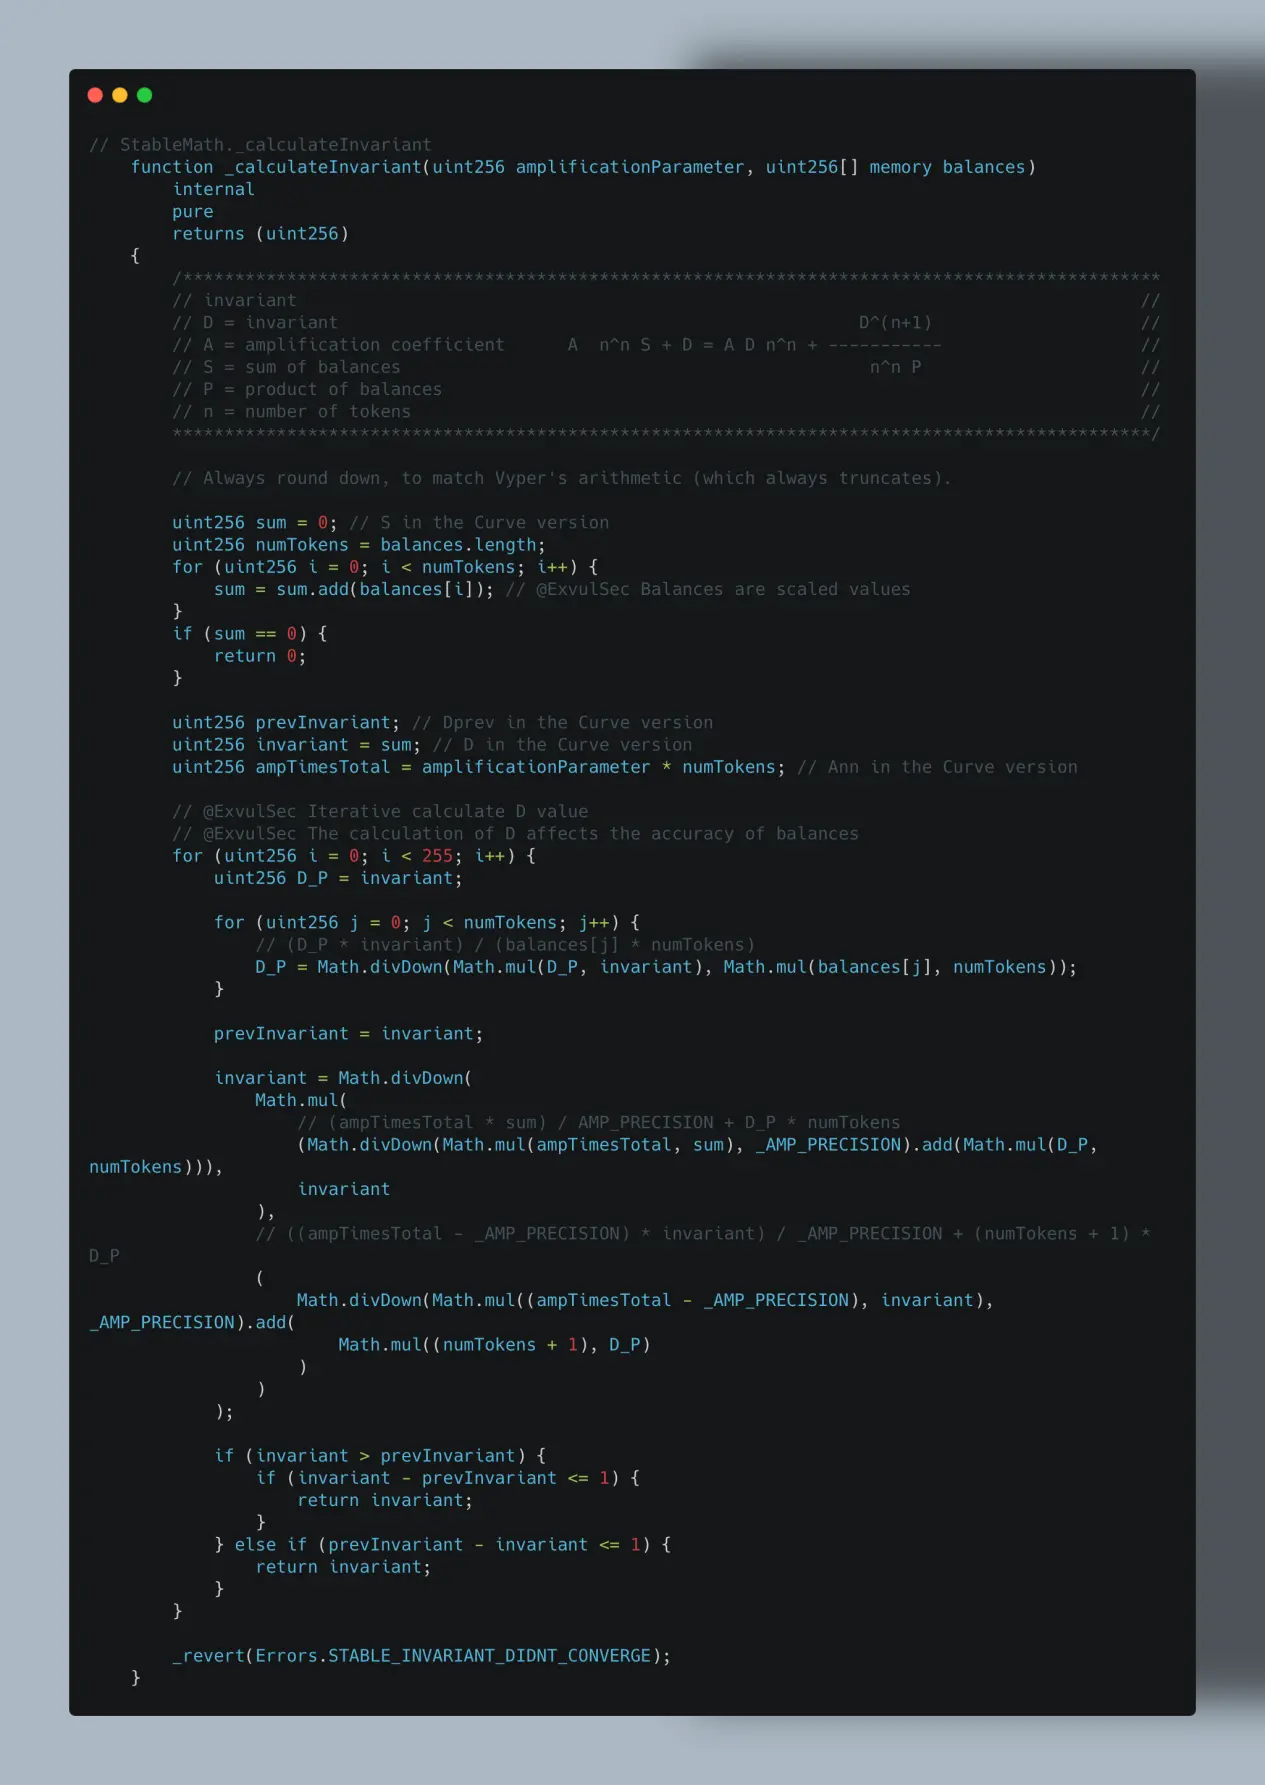Click the 'prevInvariant = invariant;' assignment
The image size is (1265, 1785).
pyautogui.click(x=348, y=1034)
